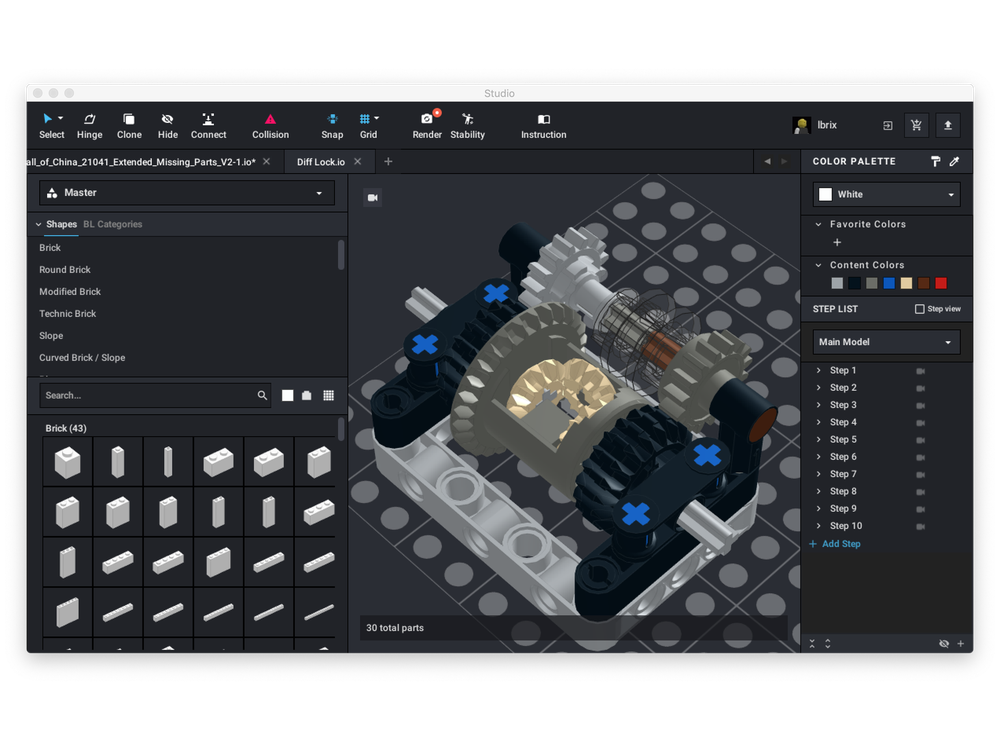The width and height of the screenshot is (1000, 750).
Task: Select the Connect tool
Action: 208,124
